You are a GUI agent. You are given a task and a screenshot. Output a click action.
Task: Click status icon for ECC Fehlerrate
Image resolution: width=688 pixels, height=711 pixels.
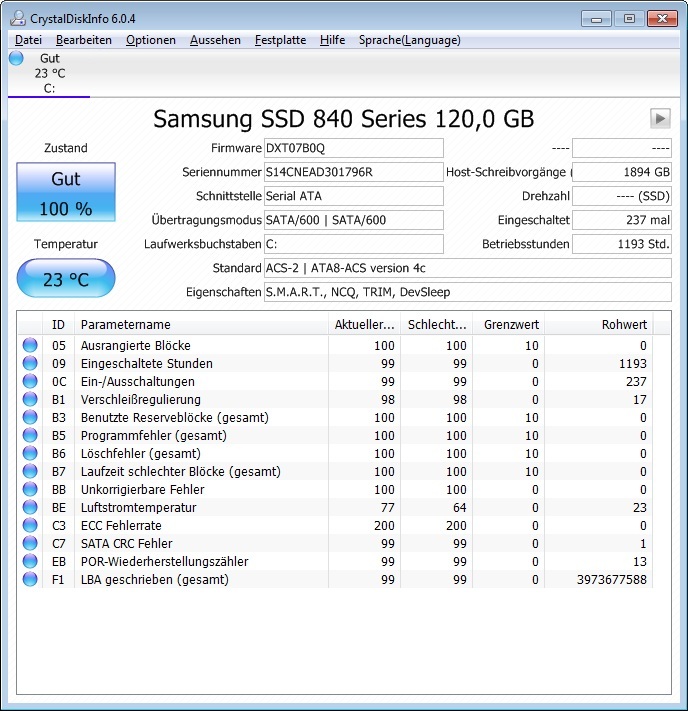point(30,525)
